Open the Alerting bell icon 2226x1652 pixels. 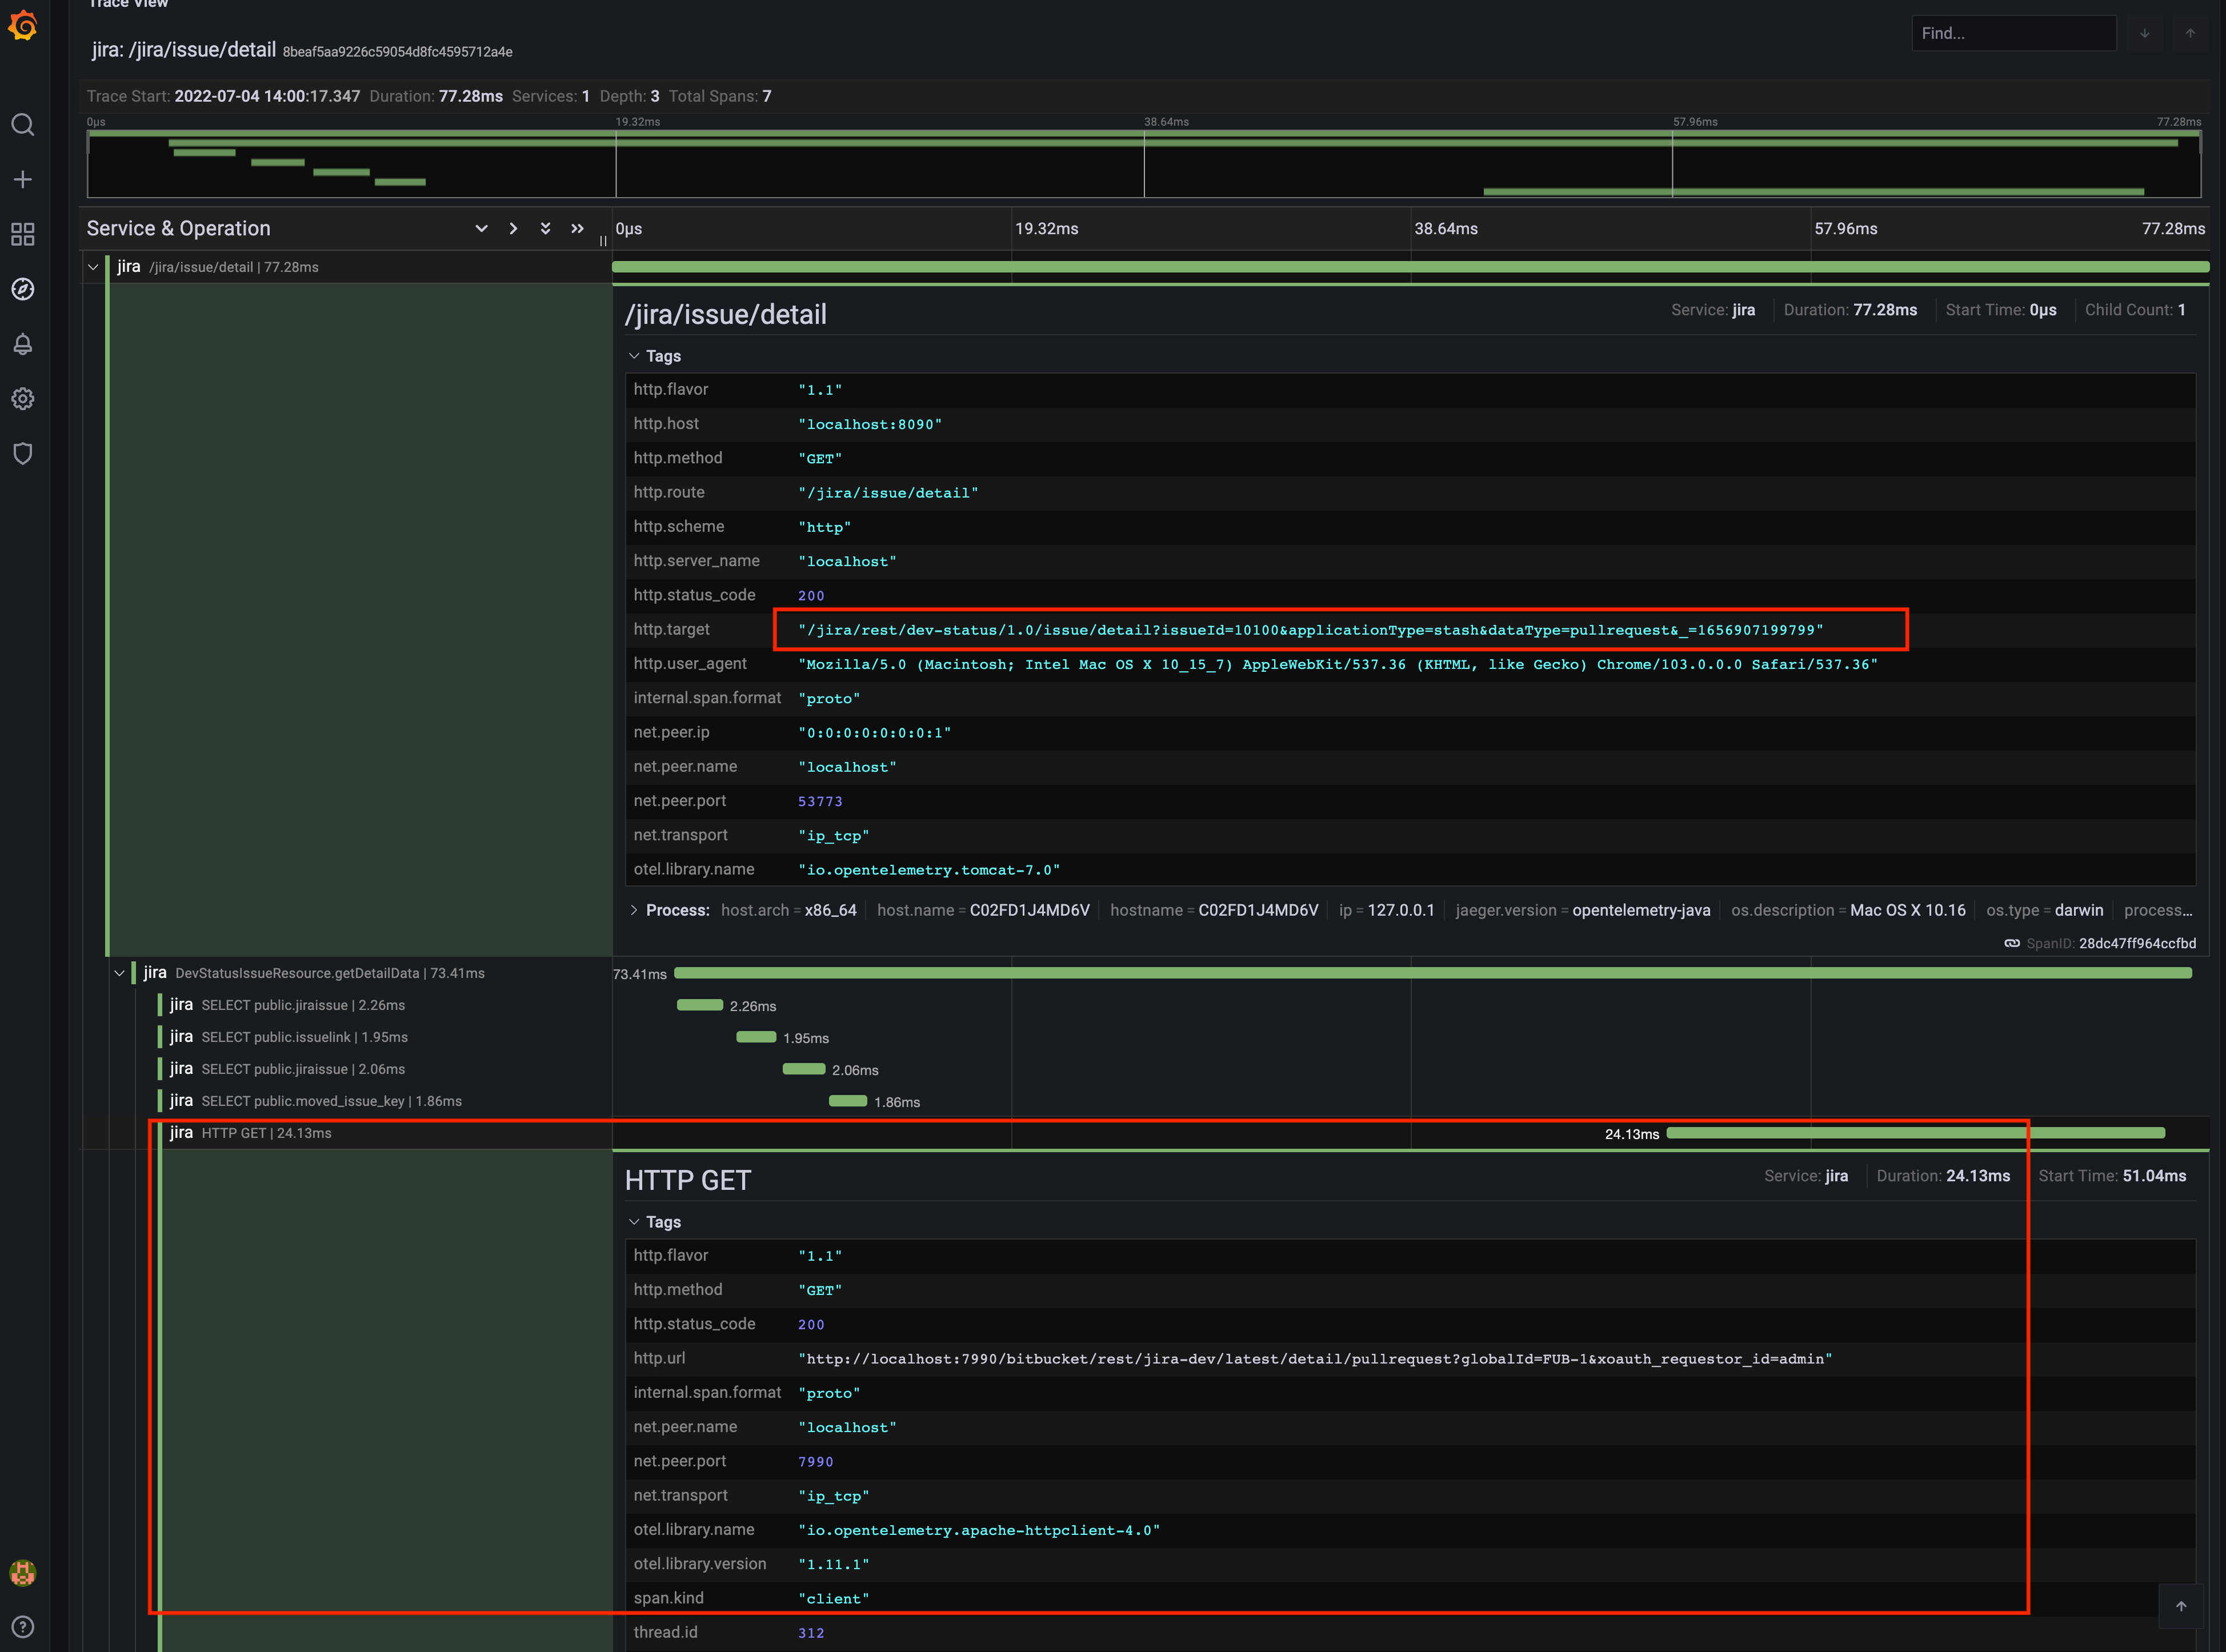pos(23,344)
